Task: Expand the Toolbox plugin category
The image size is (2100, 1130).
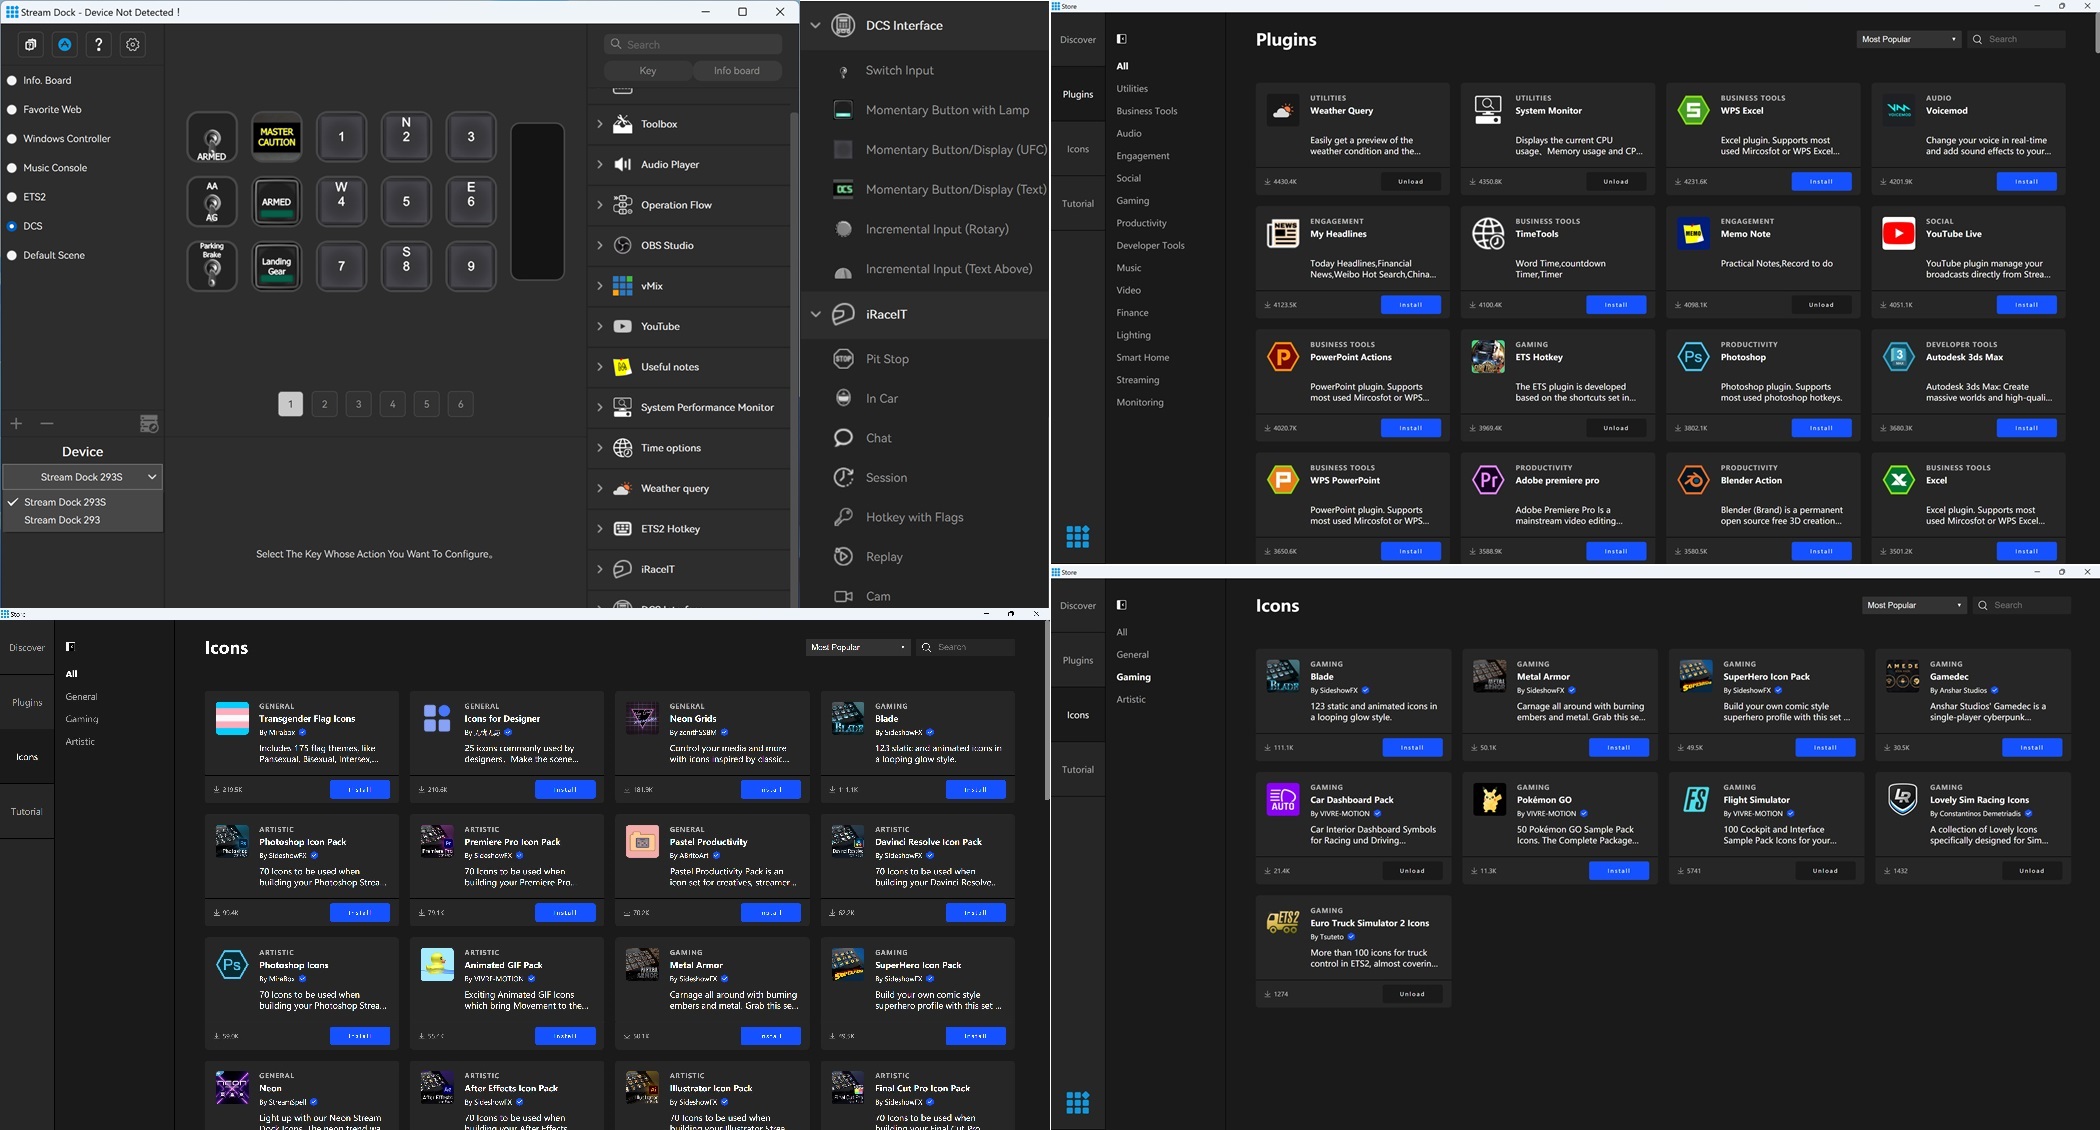Action: (x=599, y=124)
